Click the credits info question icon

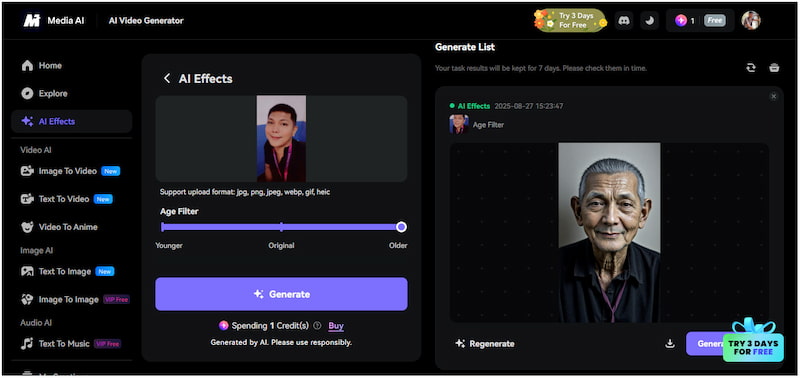pos(317,325)
